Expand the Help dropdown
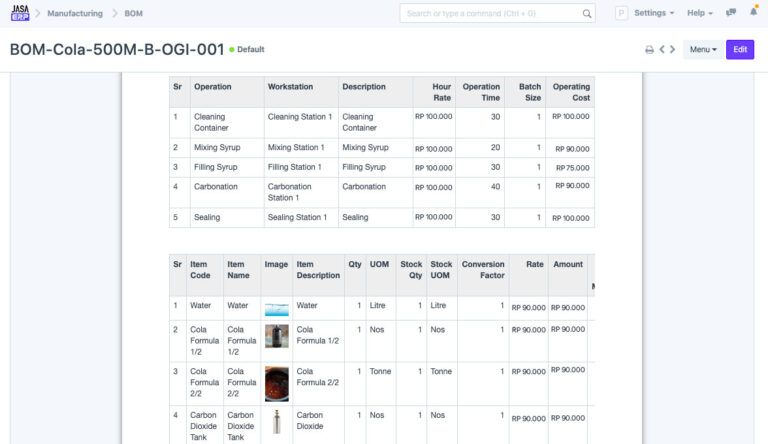 pyautogui.click(x=700, y=13)
